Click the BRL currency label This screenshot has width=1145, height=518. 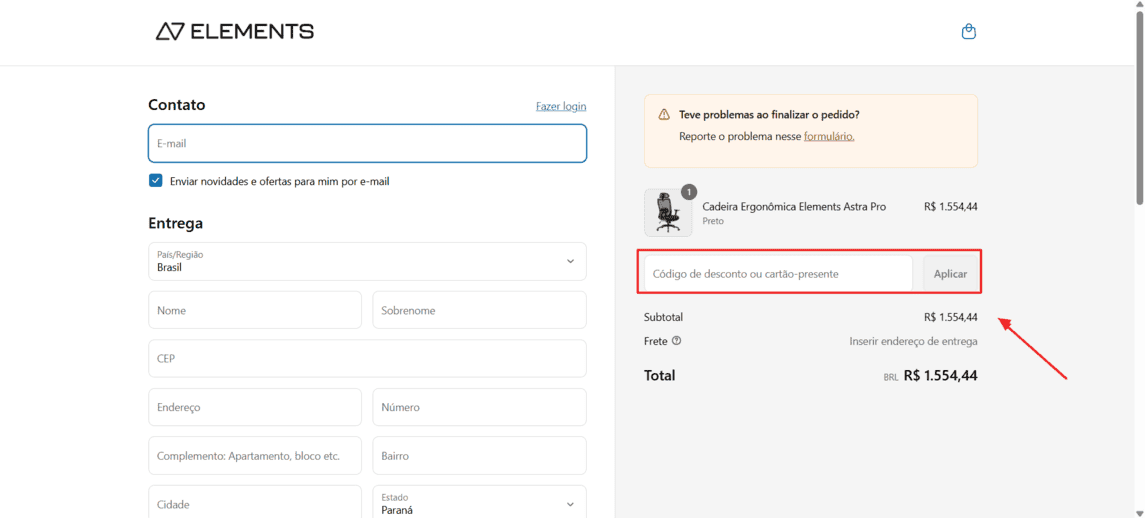pyautogui.click(x=891, y=378)
